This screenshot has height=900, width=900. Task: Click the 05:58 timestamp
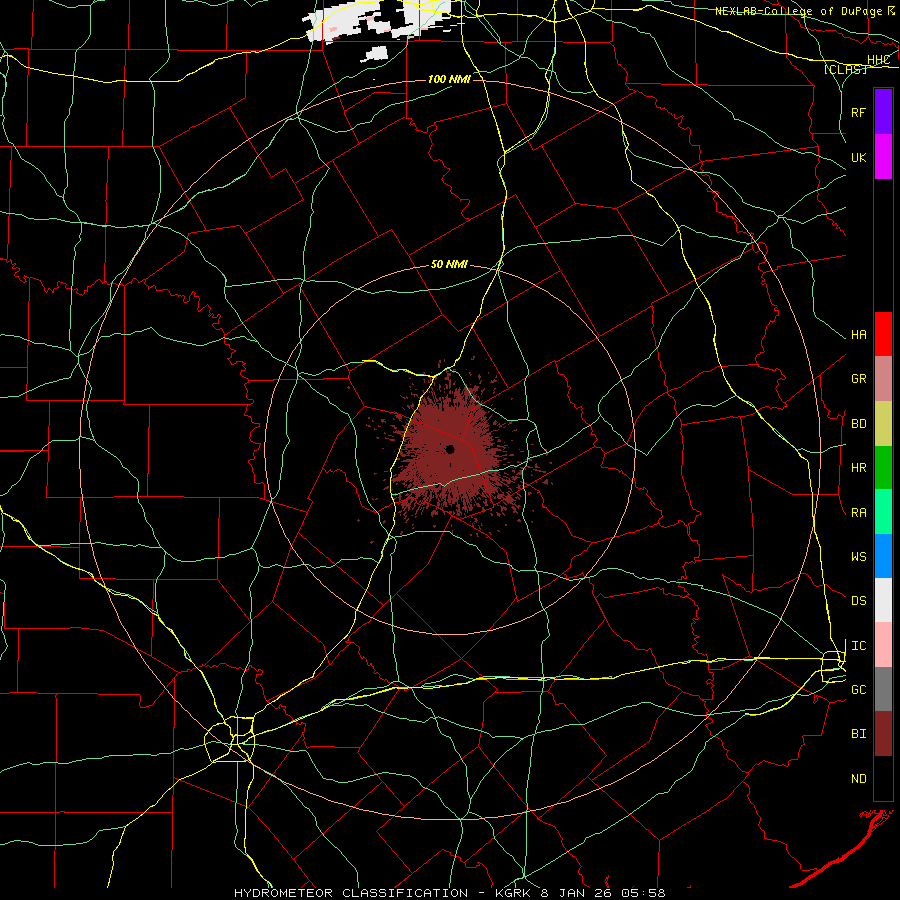tap(645, 893)
